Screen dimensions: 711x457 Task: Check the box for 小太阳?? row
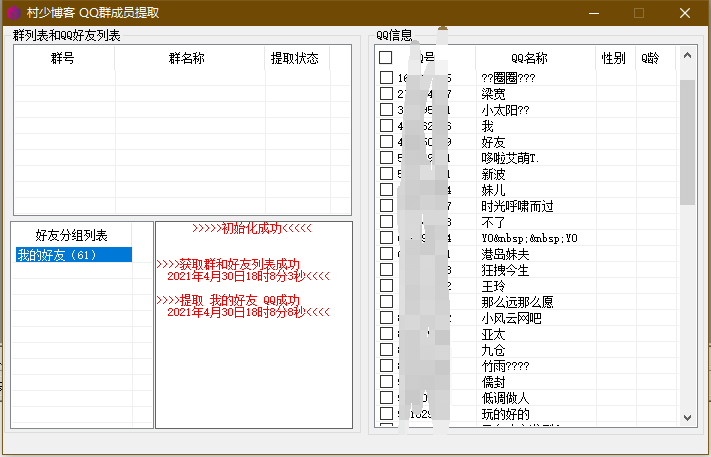click(x=386, y=109)
